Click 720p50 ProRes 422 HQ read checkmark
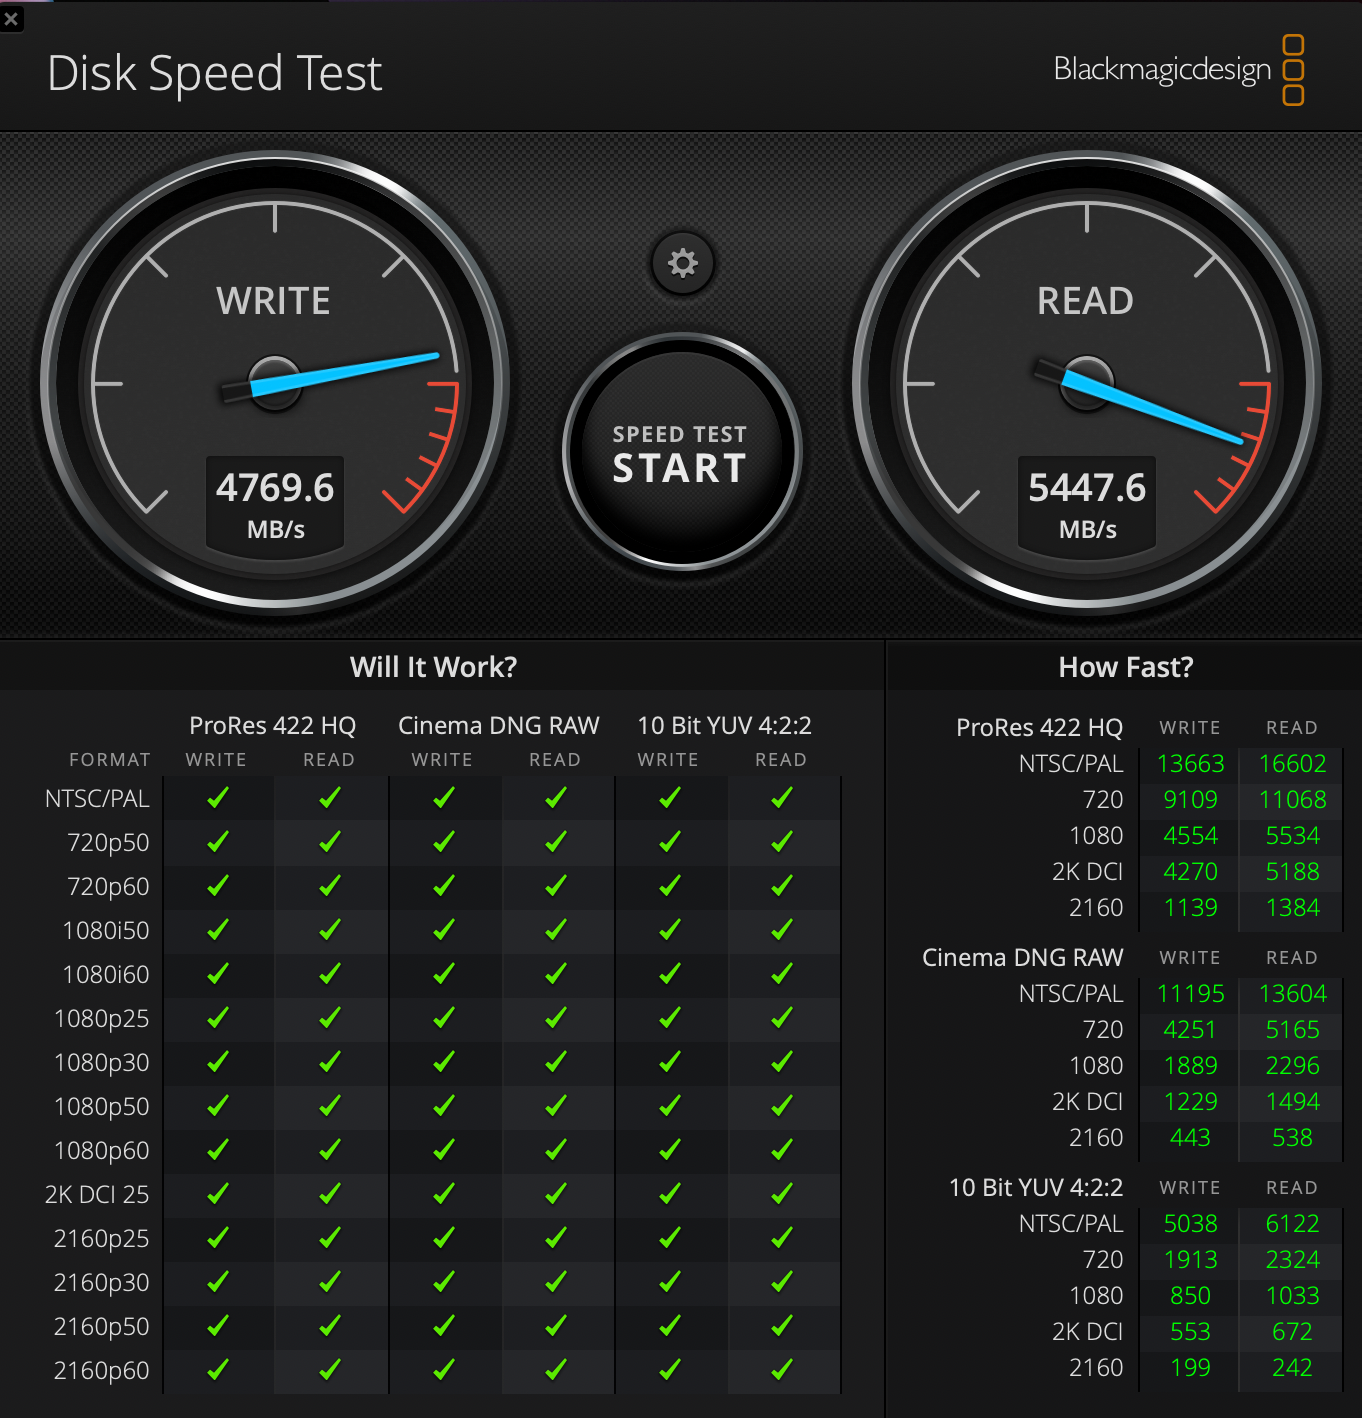 [x=329, y=841]
